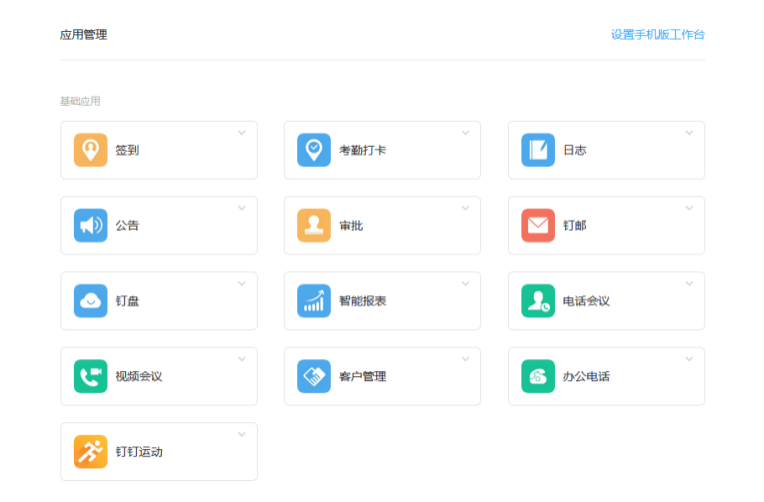
Task: Expand the chevron on the 签到 card
Action: click(x=242, y=133)
